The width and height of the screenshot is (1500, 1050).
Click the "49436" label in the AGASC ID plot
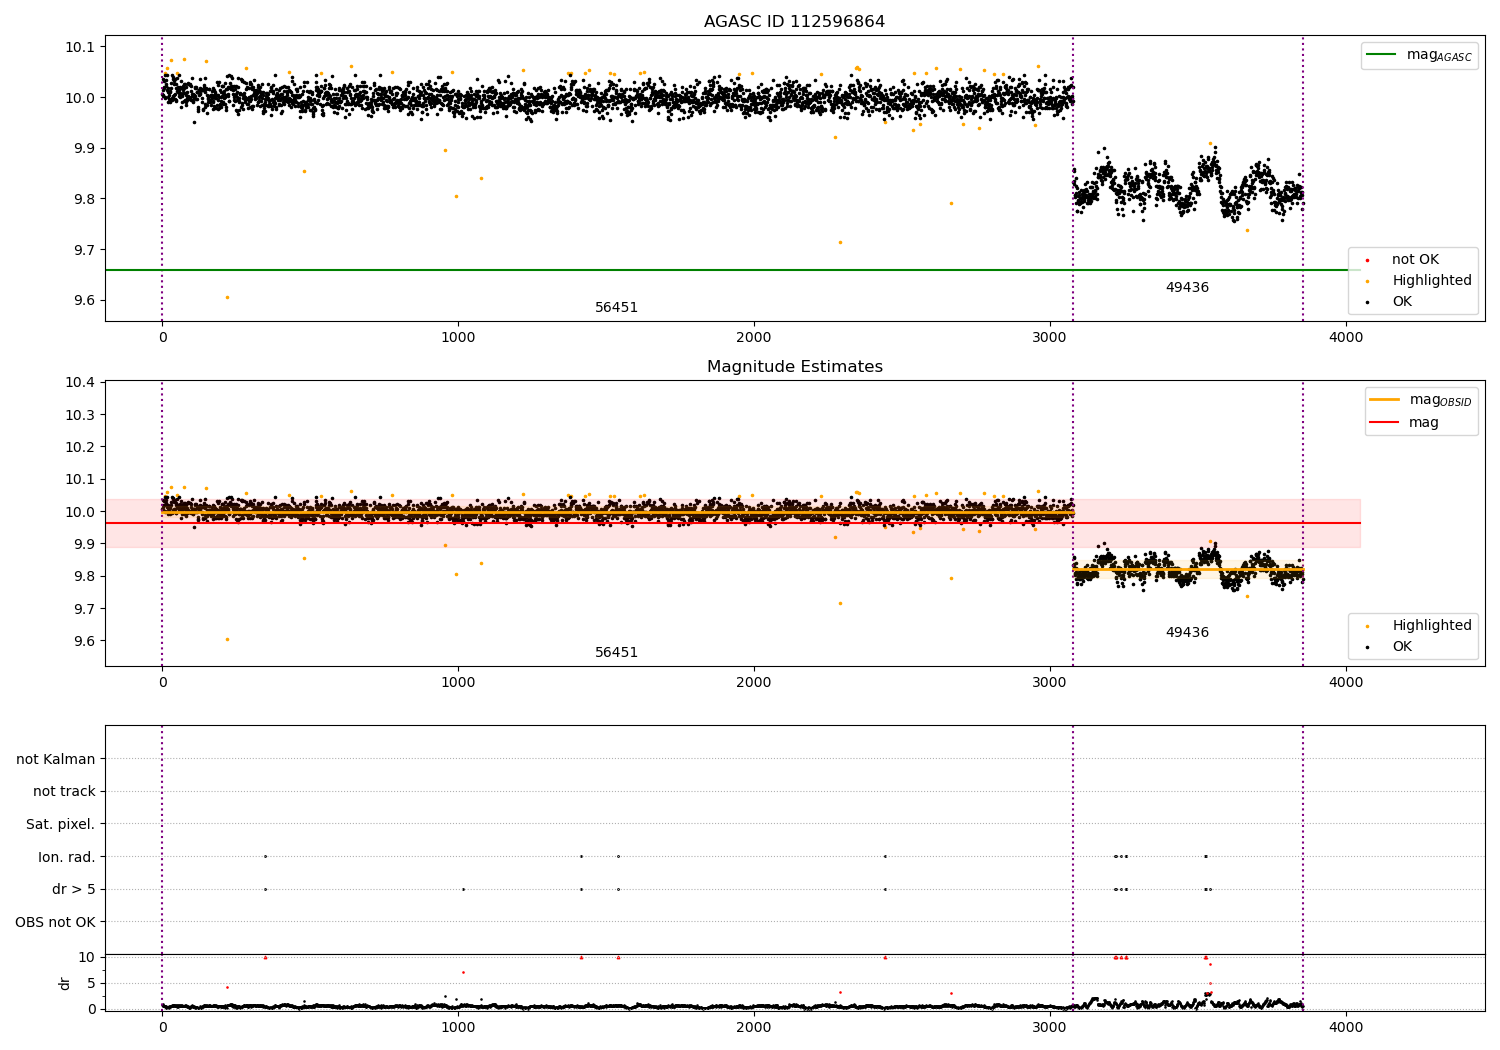(x=1187, y=288)
